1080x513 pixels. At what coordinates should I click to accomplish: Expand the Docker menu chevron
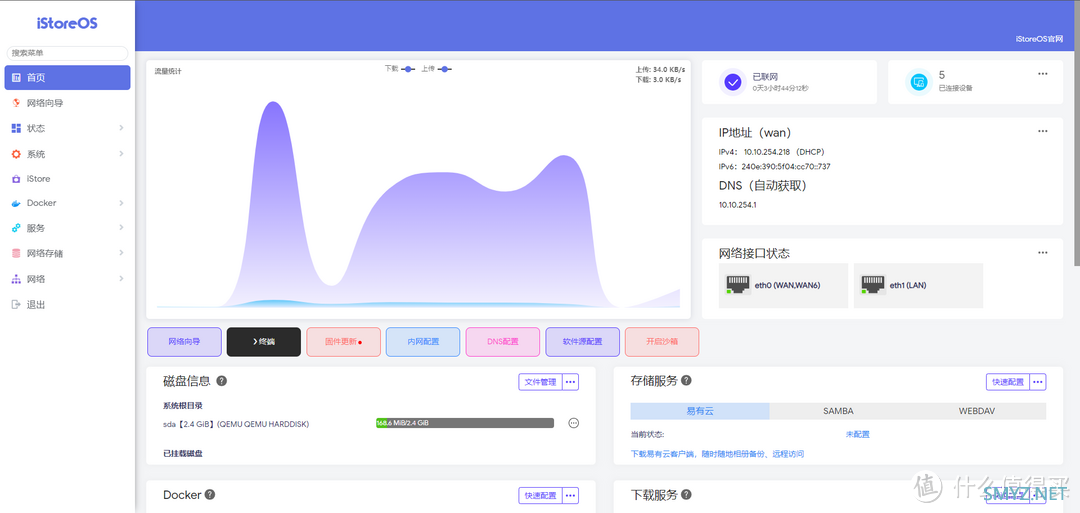pos(121,203)
